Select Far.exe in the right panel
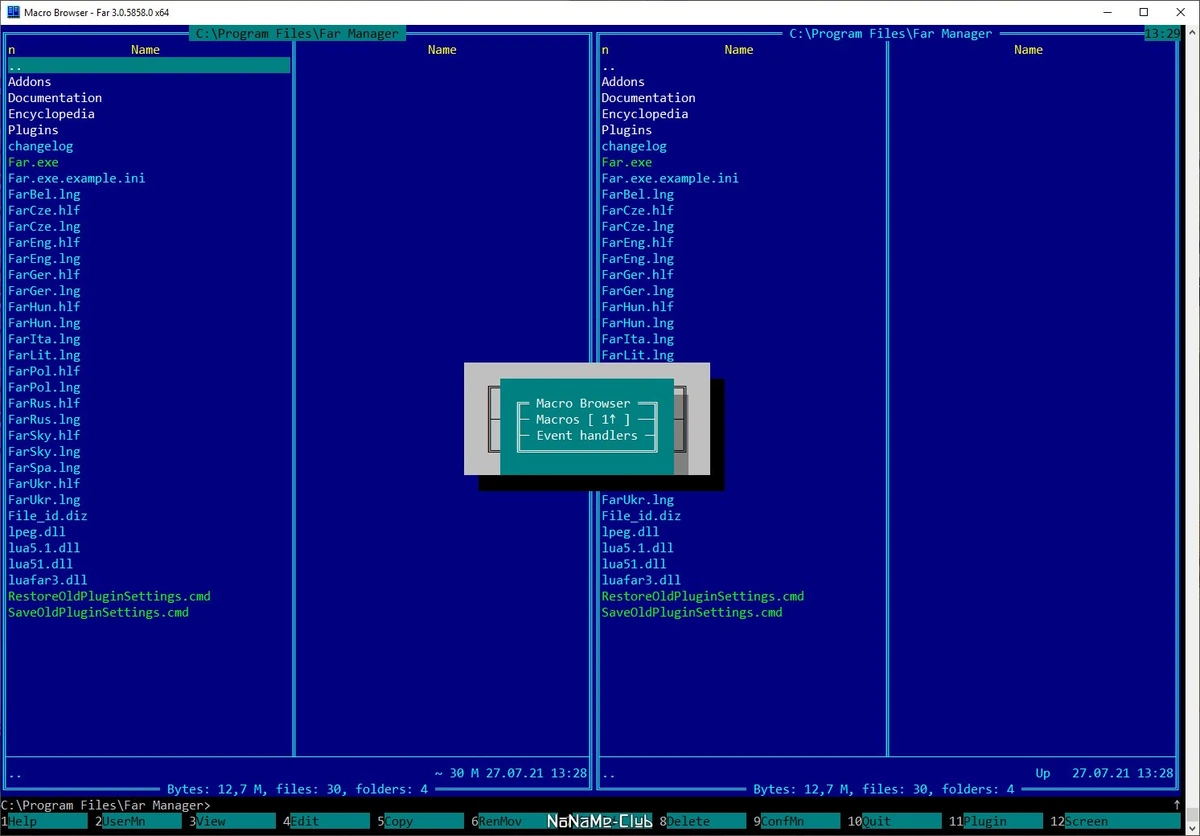This screenshot has width=1200, height=836. click(x=627, y=162)
